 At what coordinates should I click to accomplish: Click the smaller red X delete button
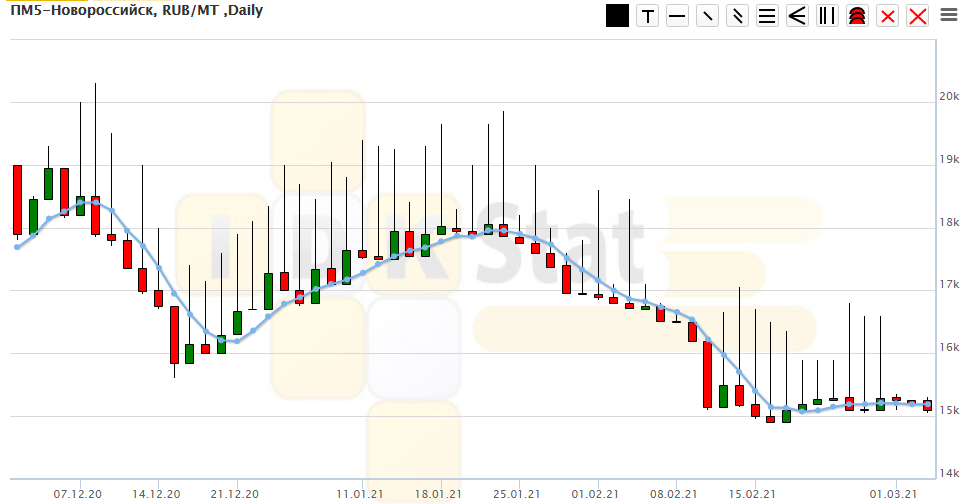[x=887, y=16]
